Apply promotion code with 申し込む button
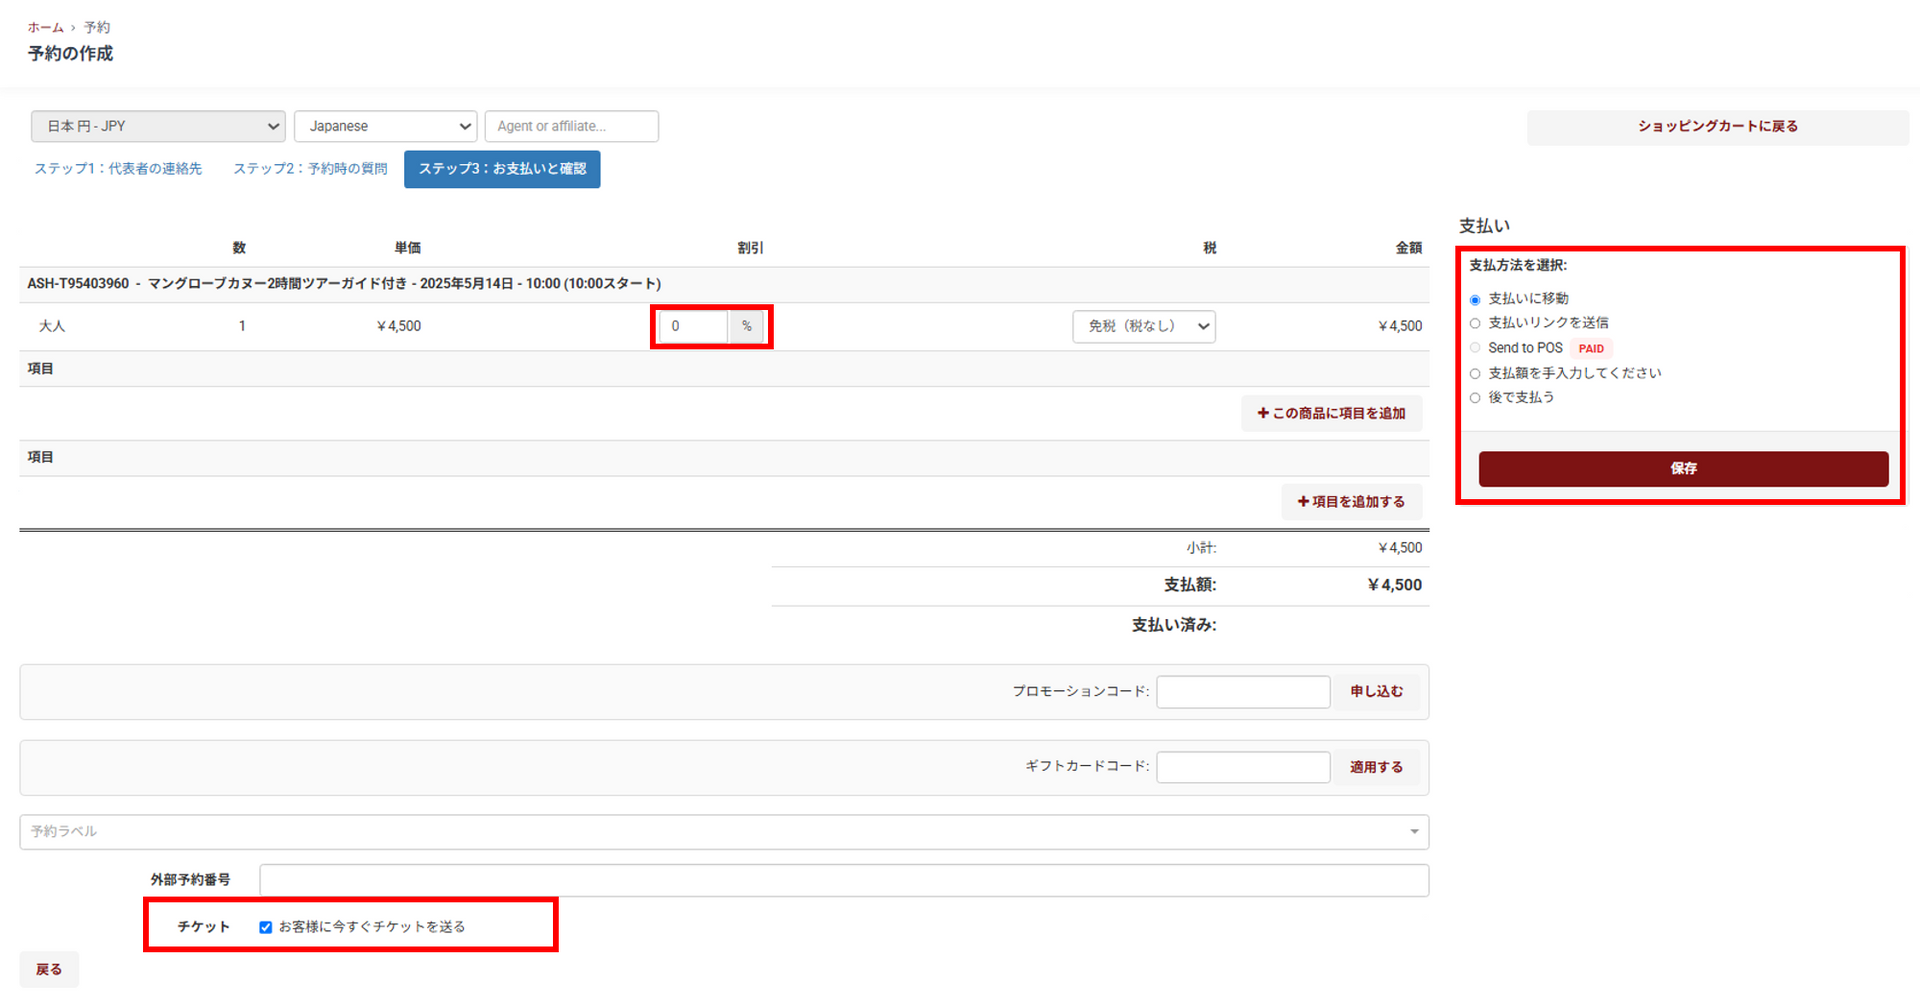This screenshot has height=1005, width=1920. [1376, 692]
